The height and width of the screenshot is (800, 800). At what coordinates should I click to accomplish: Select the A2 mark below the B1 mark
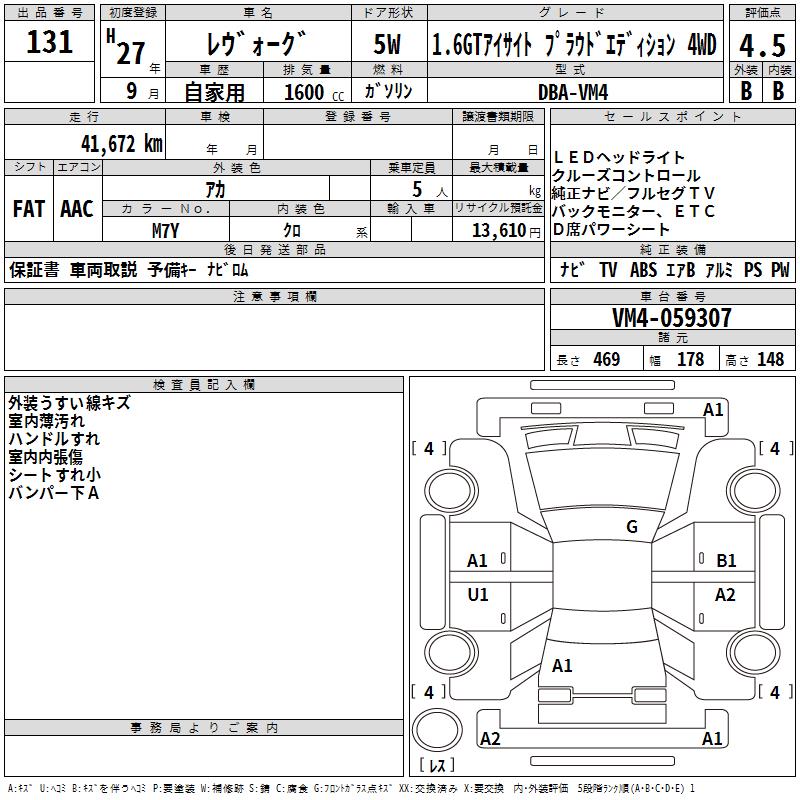click(x=725, y=594)
